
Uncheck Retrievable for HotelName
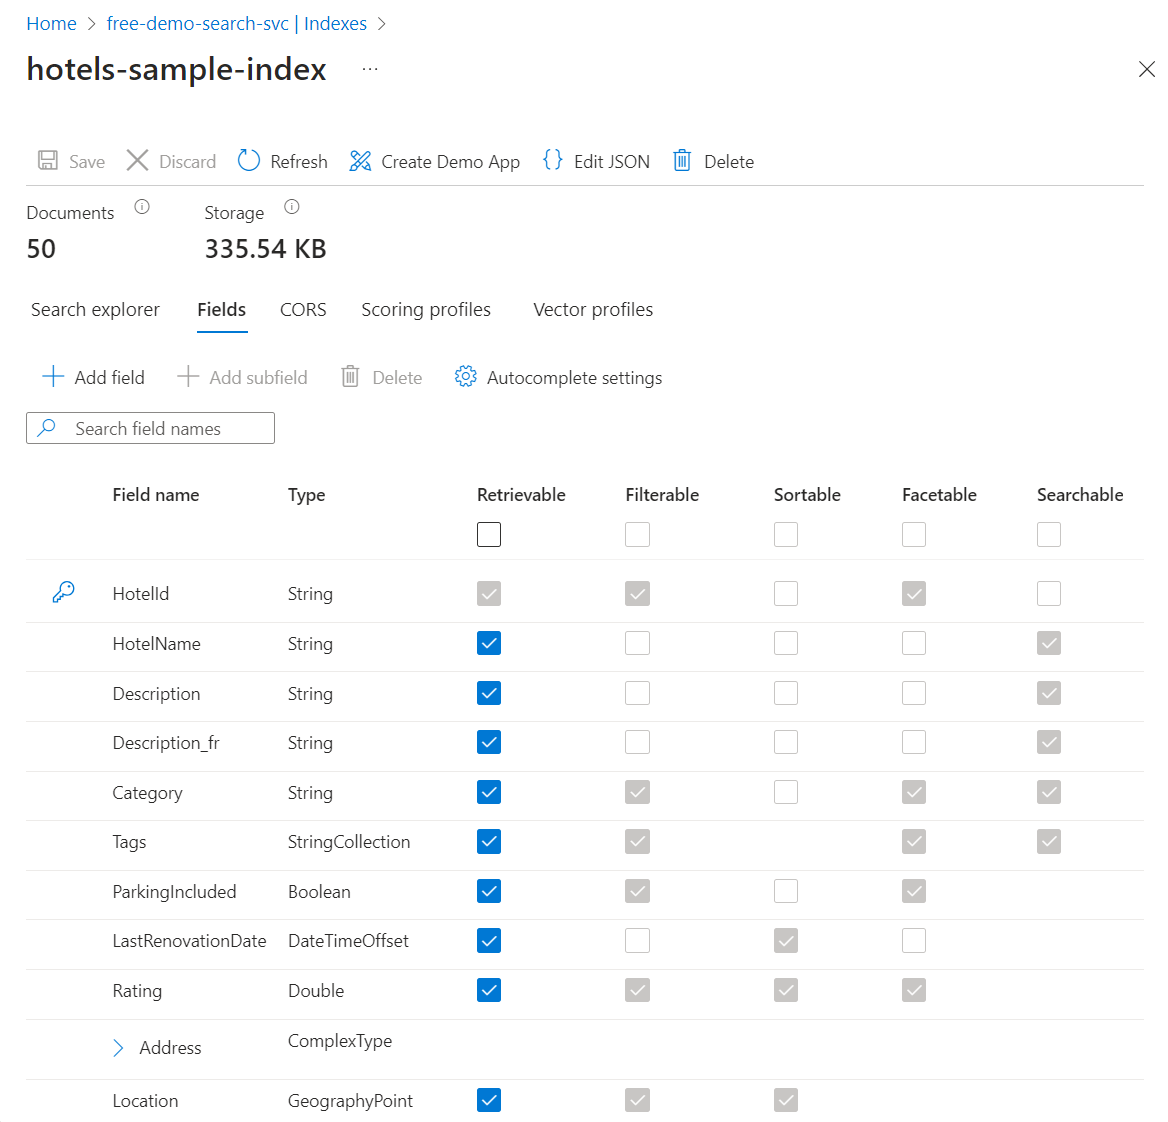(489, 643)
